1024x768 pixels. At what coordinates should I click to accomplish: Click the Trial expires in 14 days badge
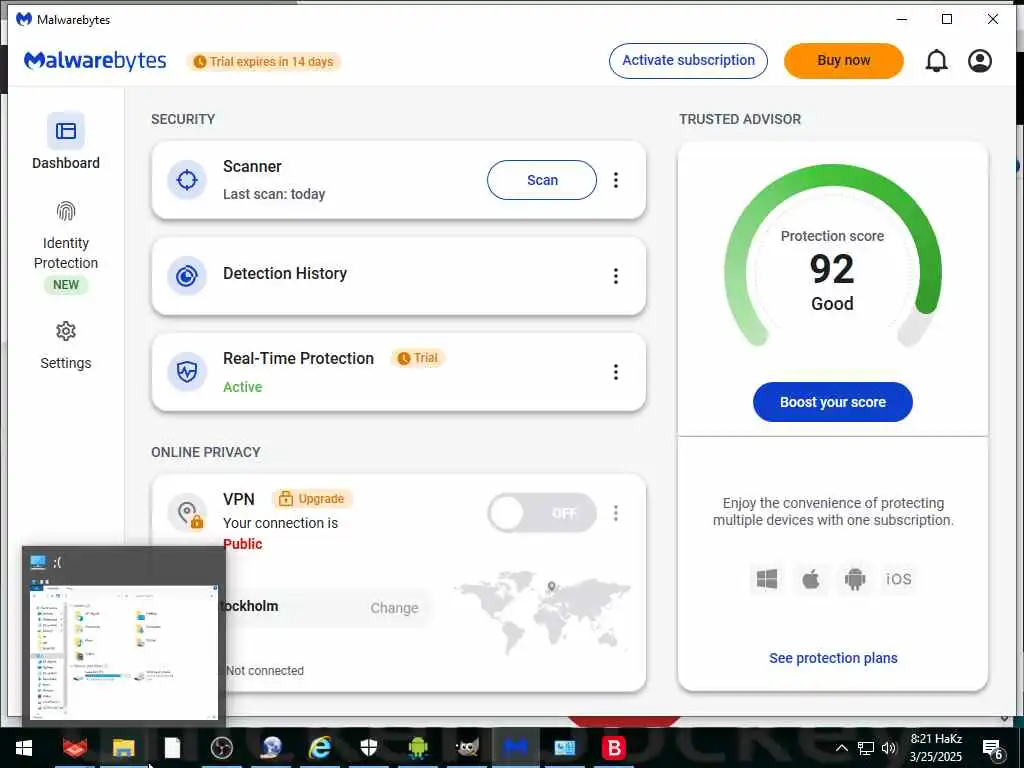[x=264, y=61]
